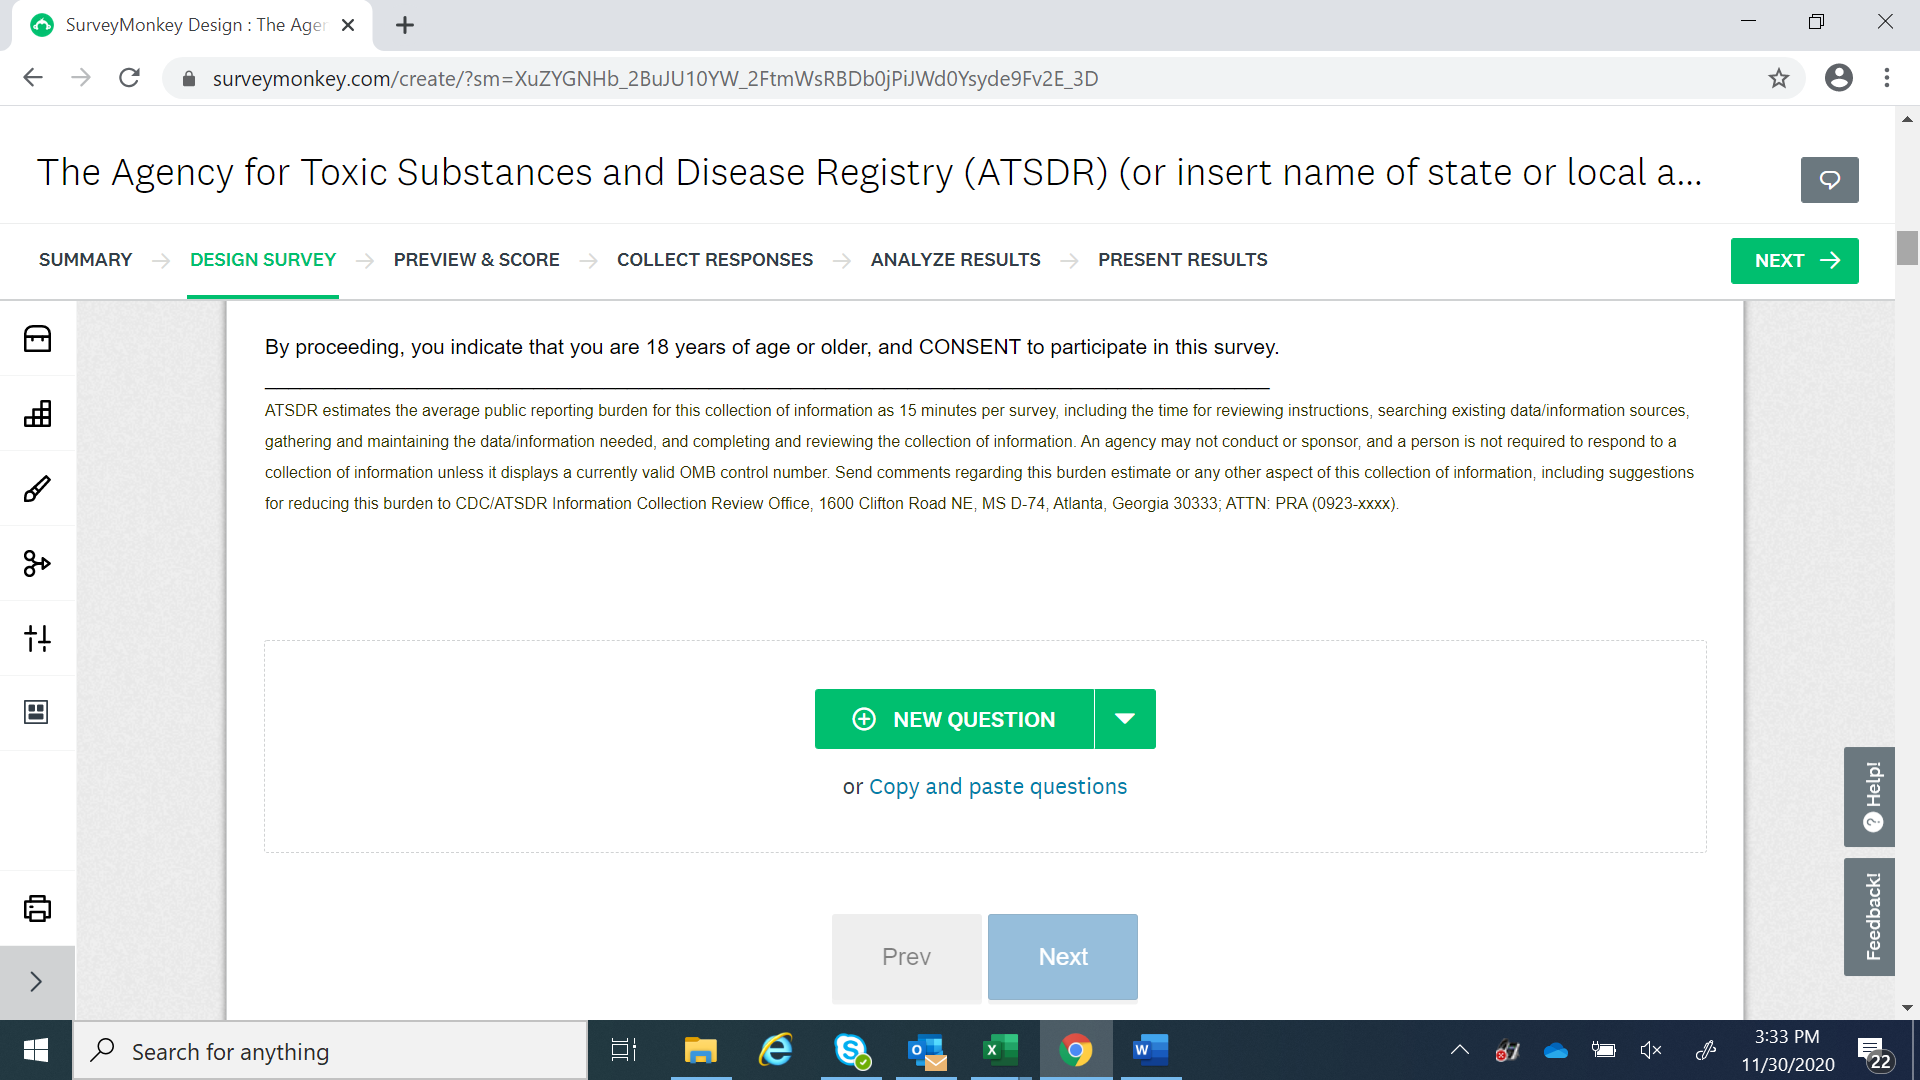
Task: Show hidden system tray icons
Action: [1459, 1050]
